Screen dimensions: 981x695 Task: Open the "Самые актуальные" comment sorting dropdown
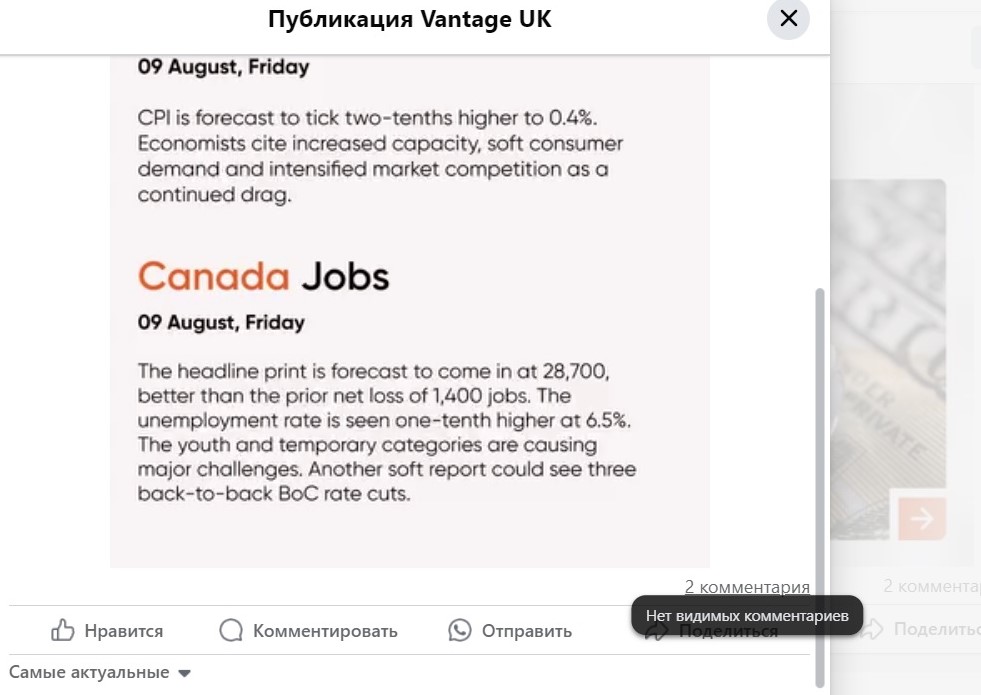(x=90, y=672)
